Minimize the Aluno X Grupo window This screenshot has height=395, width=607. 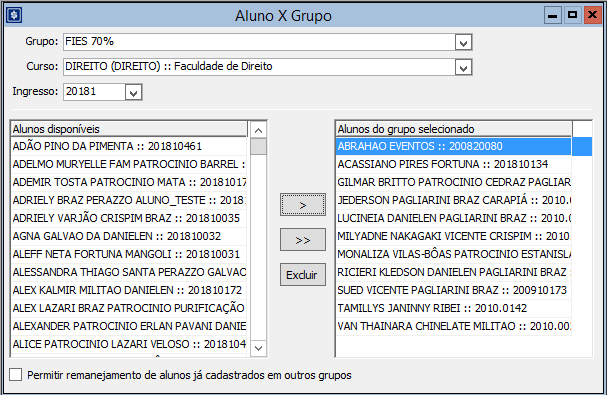click(552, 15)
